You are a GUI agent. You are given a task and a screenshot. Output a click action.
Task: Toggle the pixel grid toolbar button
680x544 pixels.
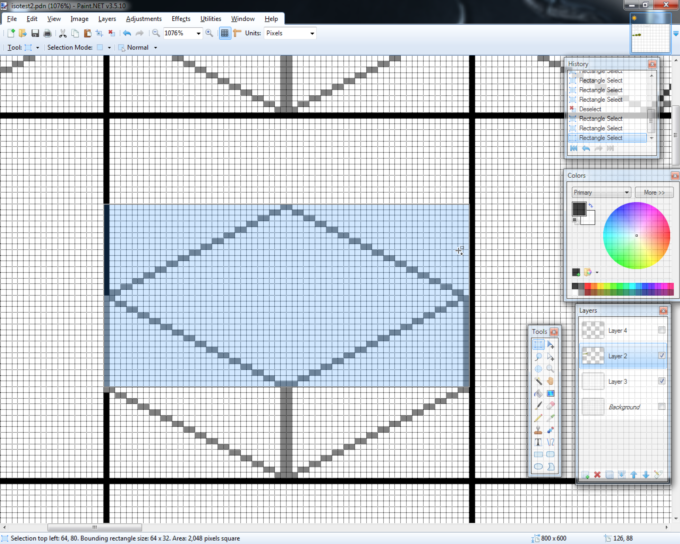tap(225, 33)
